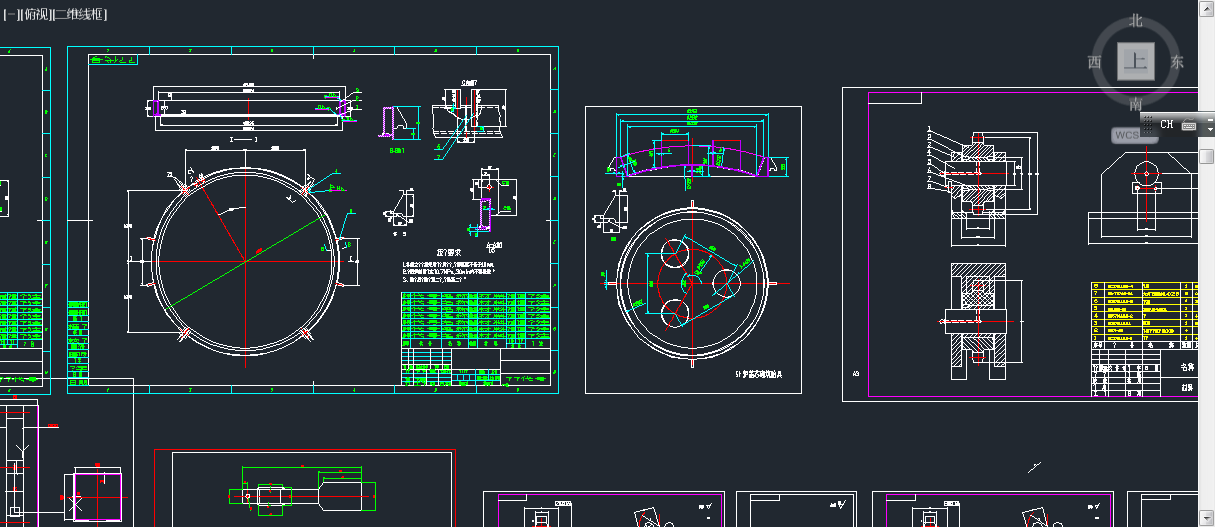Click the ViewCube 上 top face
The height and width of the screenshot is (527, 1215).
1135,61
